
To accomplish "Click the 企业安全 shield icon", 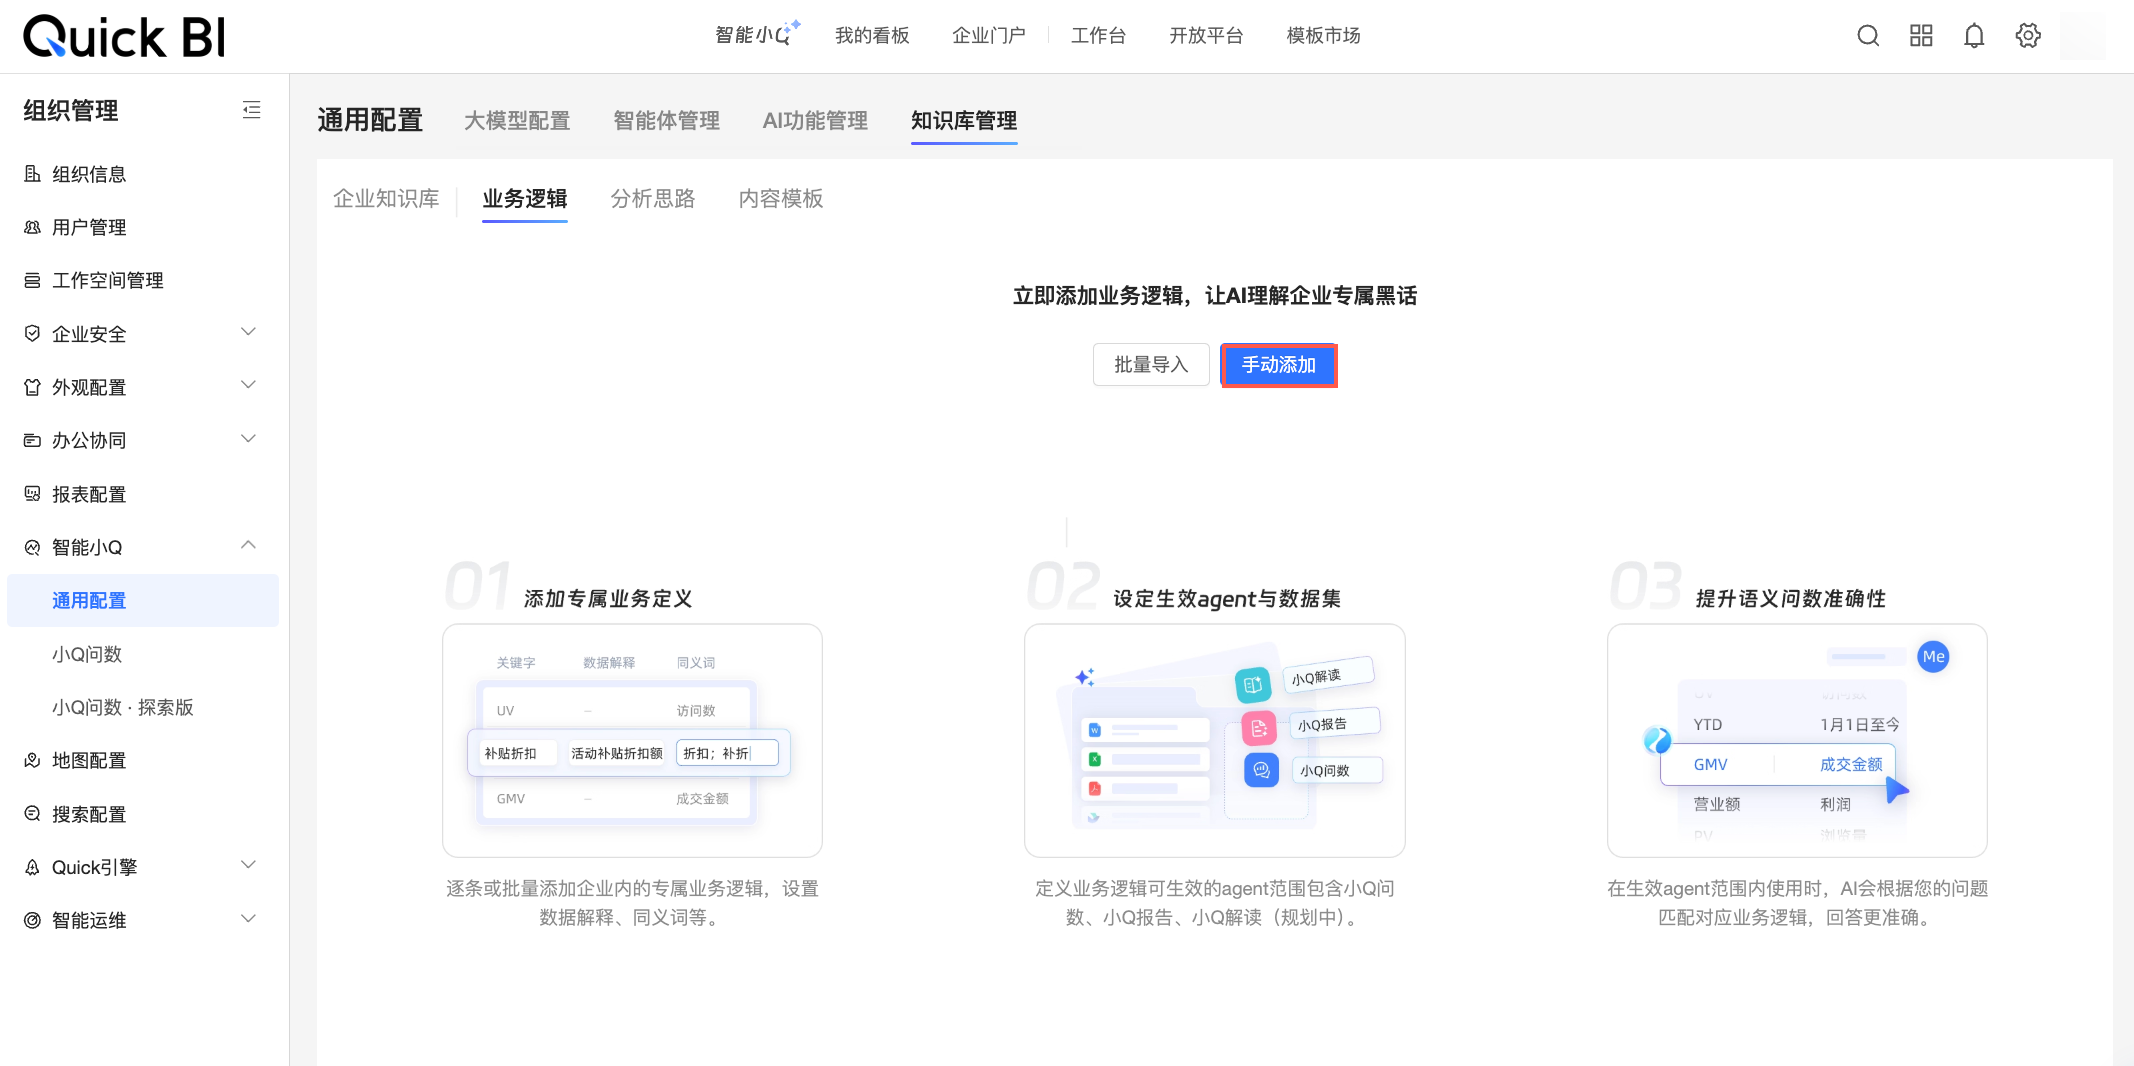I will [x=32, y=333].
